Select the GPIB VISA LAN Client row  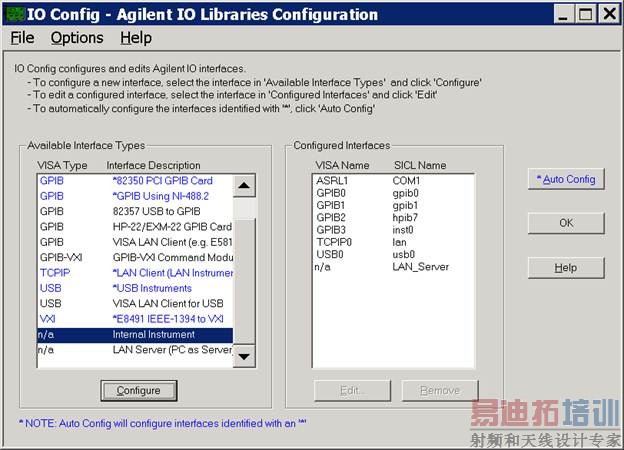click(135, 242)
